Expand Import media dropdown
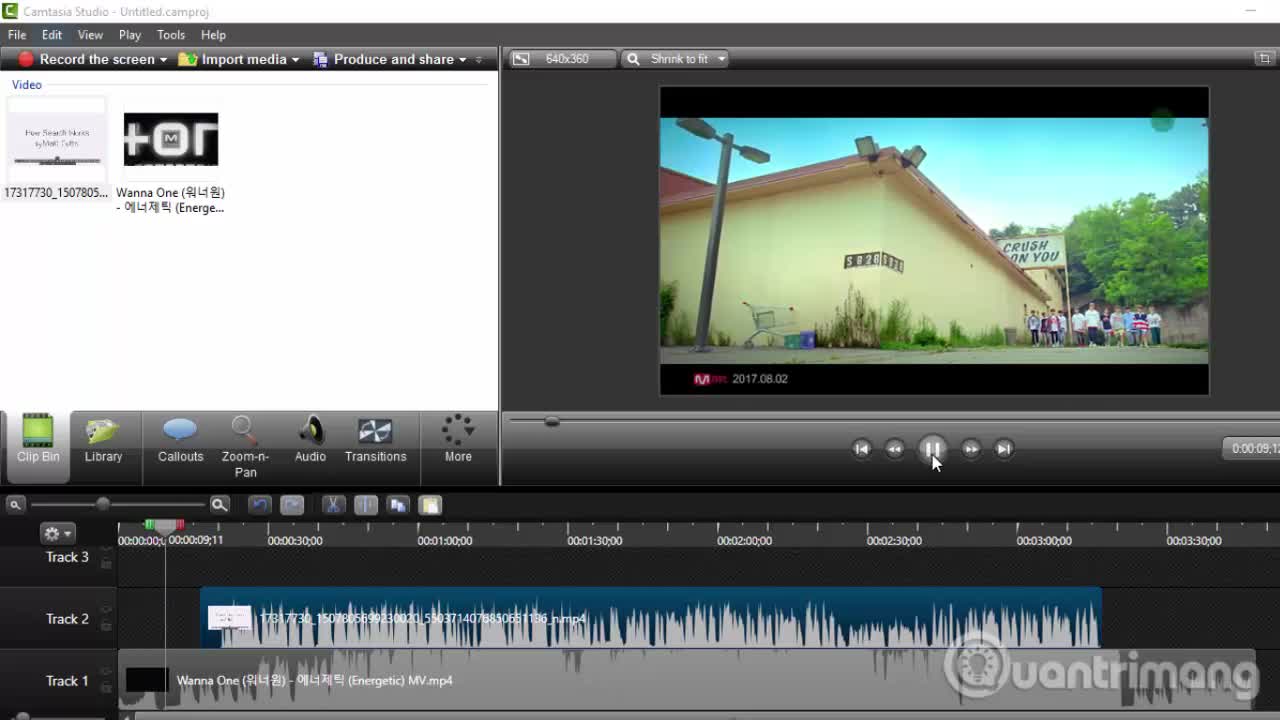1280x720 pixels. tap(295, 60)
